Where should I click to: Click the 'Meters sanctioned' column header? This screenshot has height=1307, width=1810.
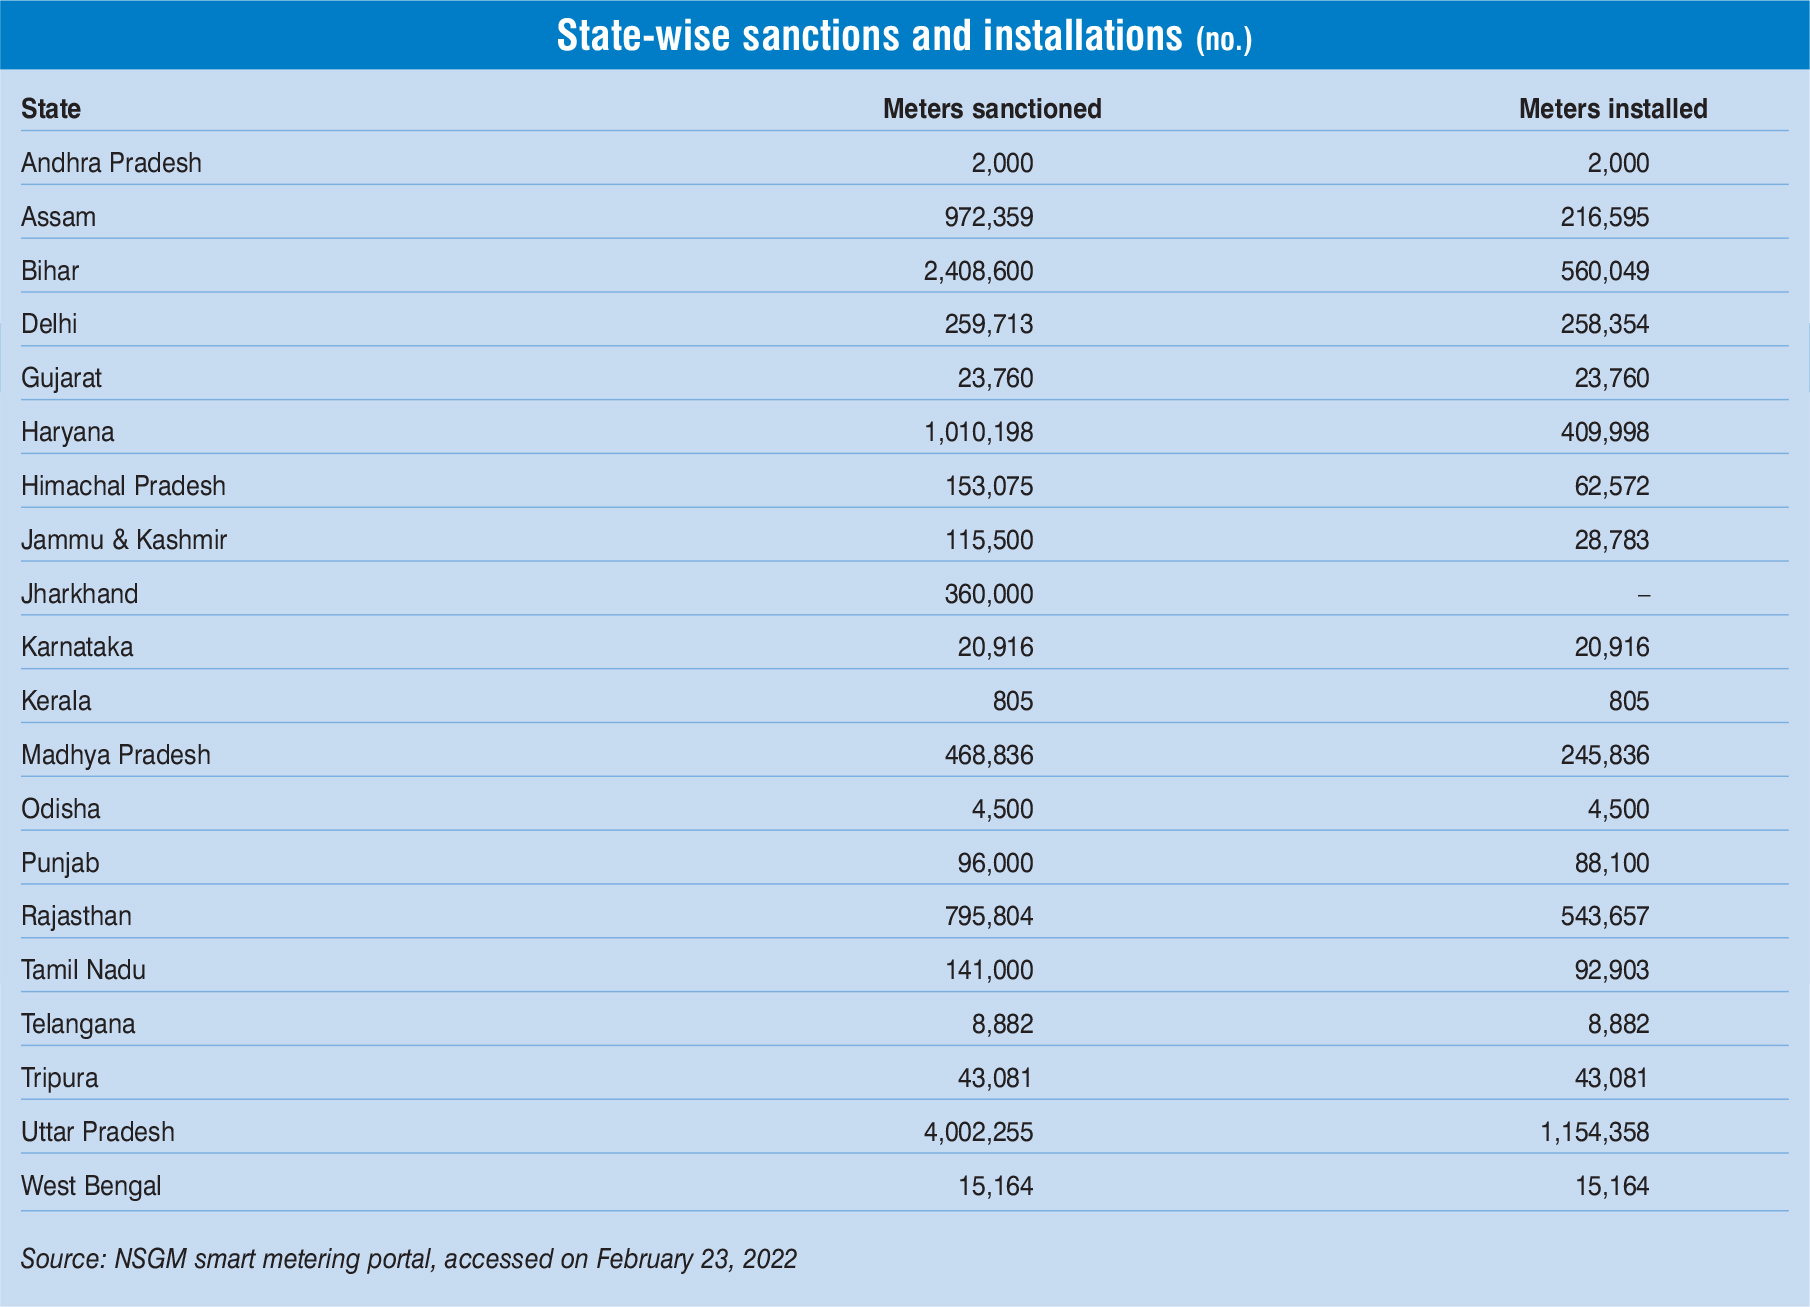click(991, 109)
